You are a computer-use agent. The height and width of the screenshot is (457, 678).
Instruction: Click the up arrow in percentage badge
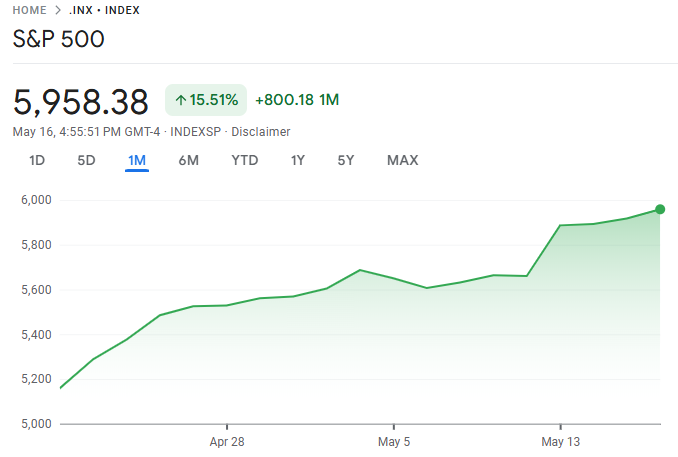click(181, 100)
